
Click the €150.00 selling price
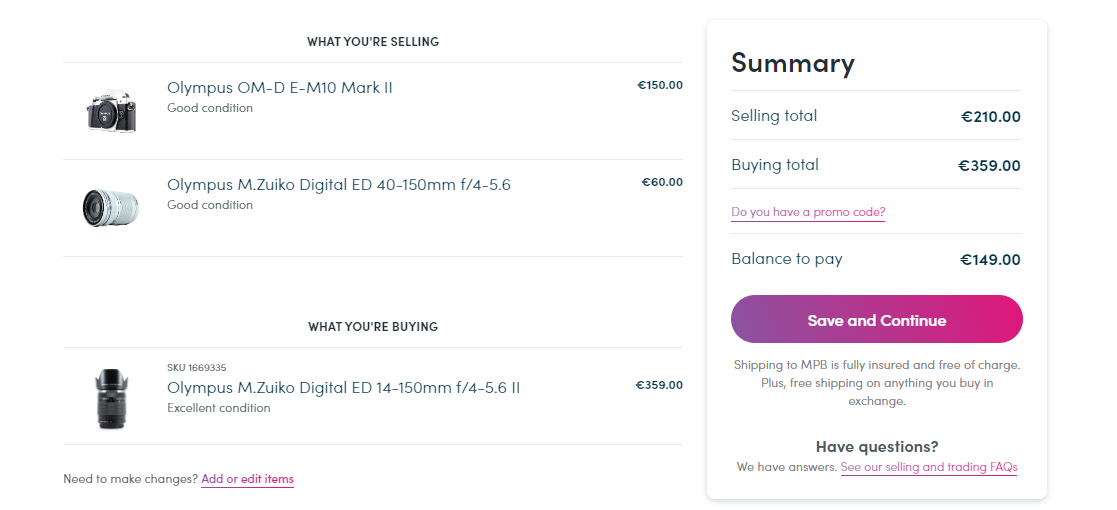click(660, 85)
